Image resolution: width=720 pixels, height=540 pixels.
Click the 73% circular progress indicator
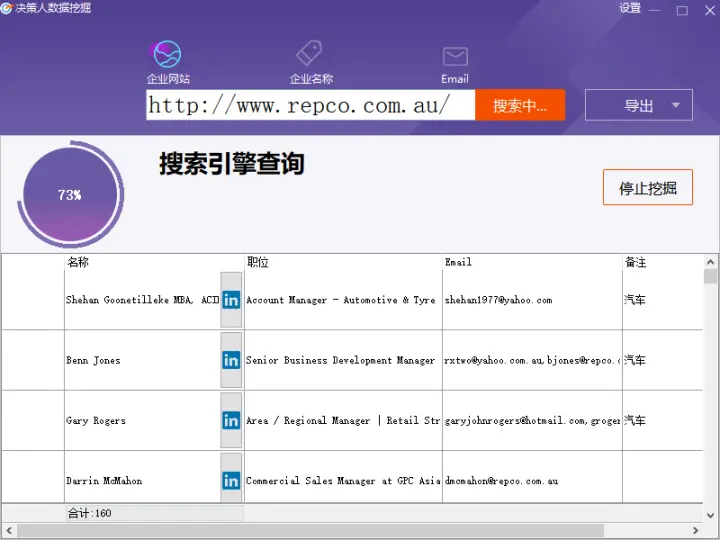70,194
